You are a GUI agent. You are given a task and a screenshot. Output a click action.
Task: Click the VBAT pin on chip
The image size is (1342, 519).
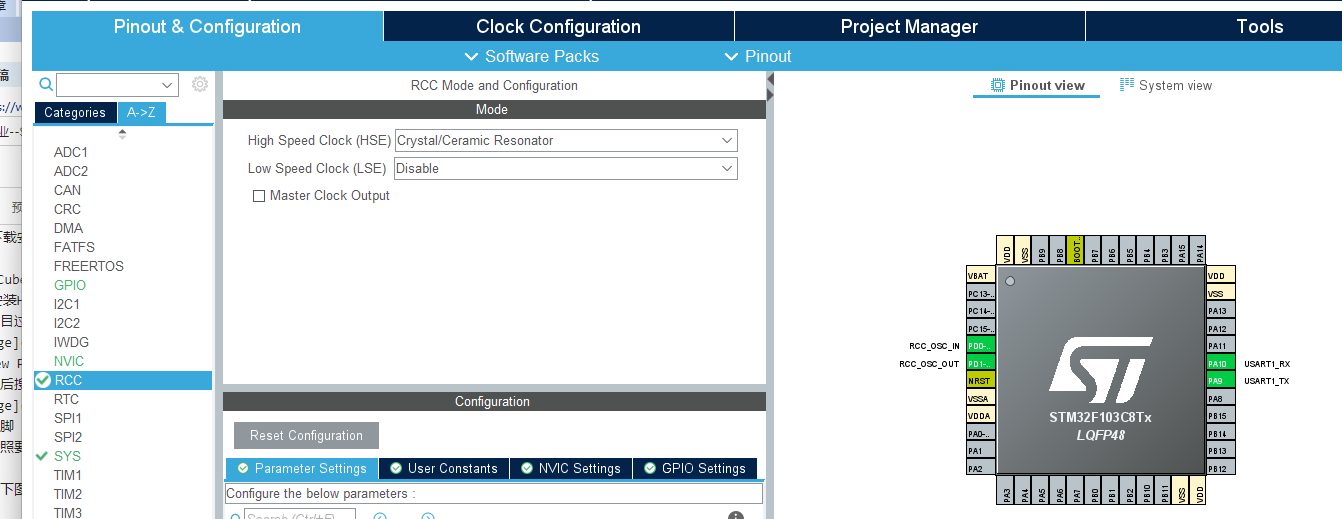pos(981,276)
